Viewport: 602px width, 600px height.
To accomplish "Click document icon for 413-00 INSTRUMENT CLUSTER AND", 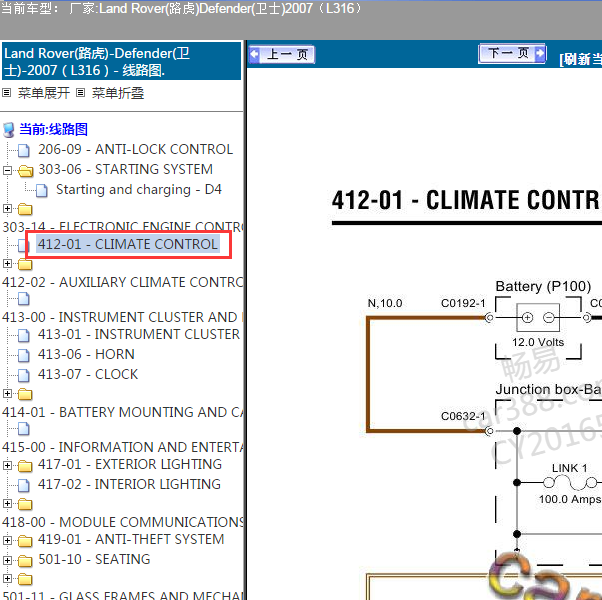I will tap(24, 299).
